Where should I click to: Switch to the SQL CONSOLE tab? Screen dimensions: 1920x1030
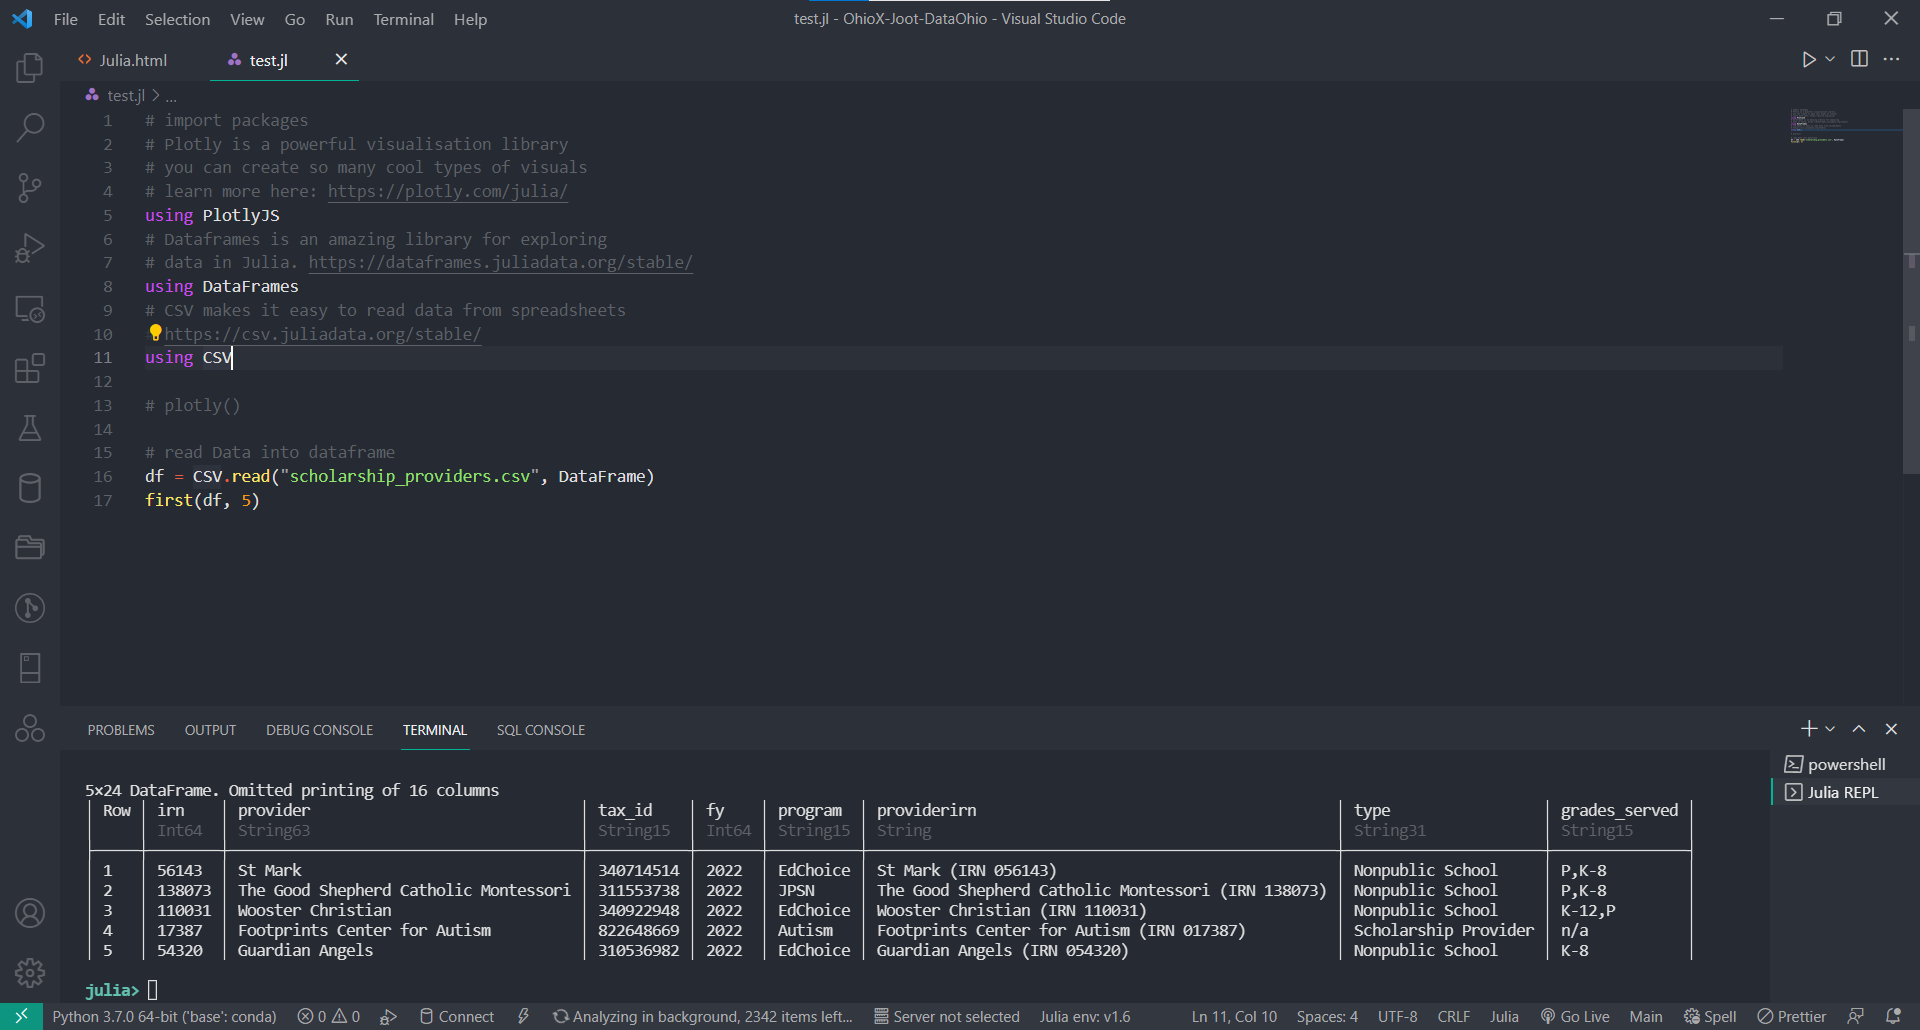(540, 730)
